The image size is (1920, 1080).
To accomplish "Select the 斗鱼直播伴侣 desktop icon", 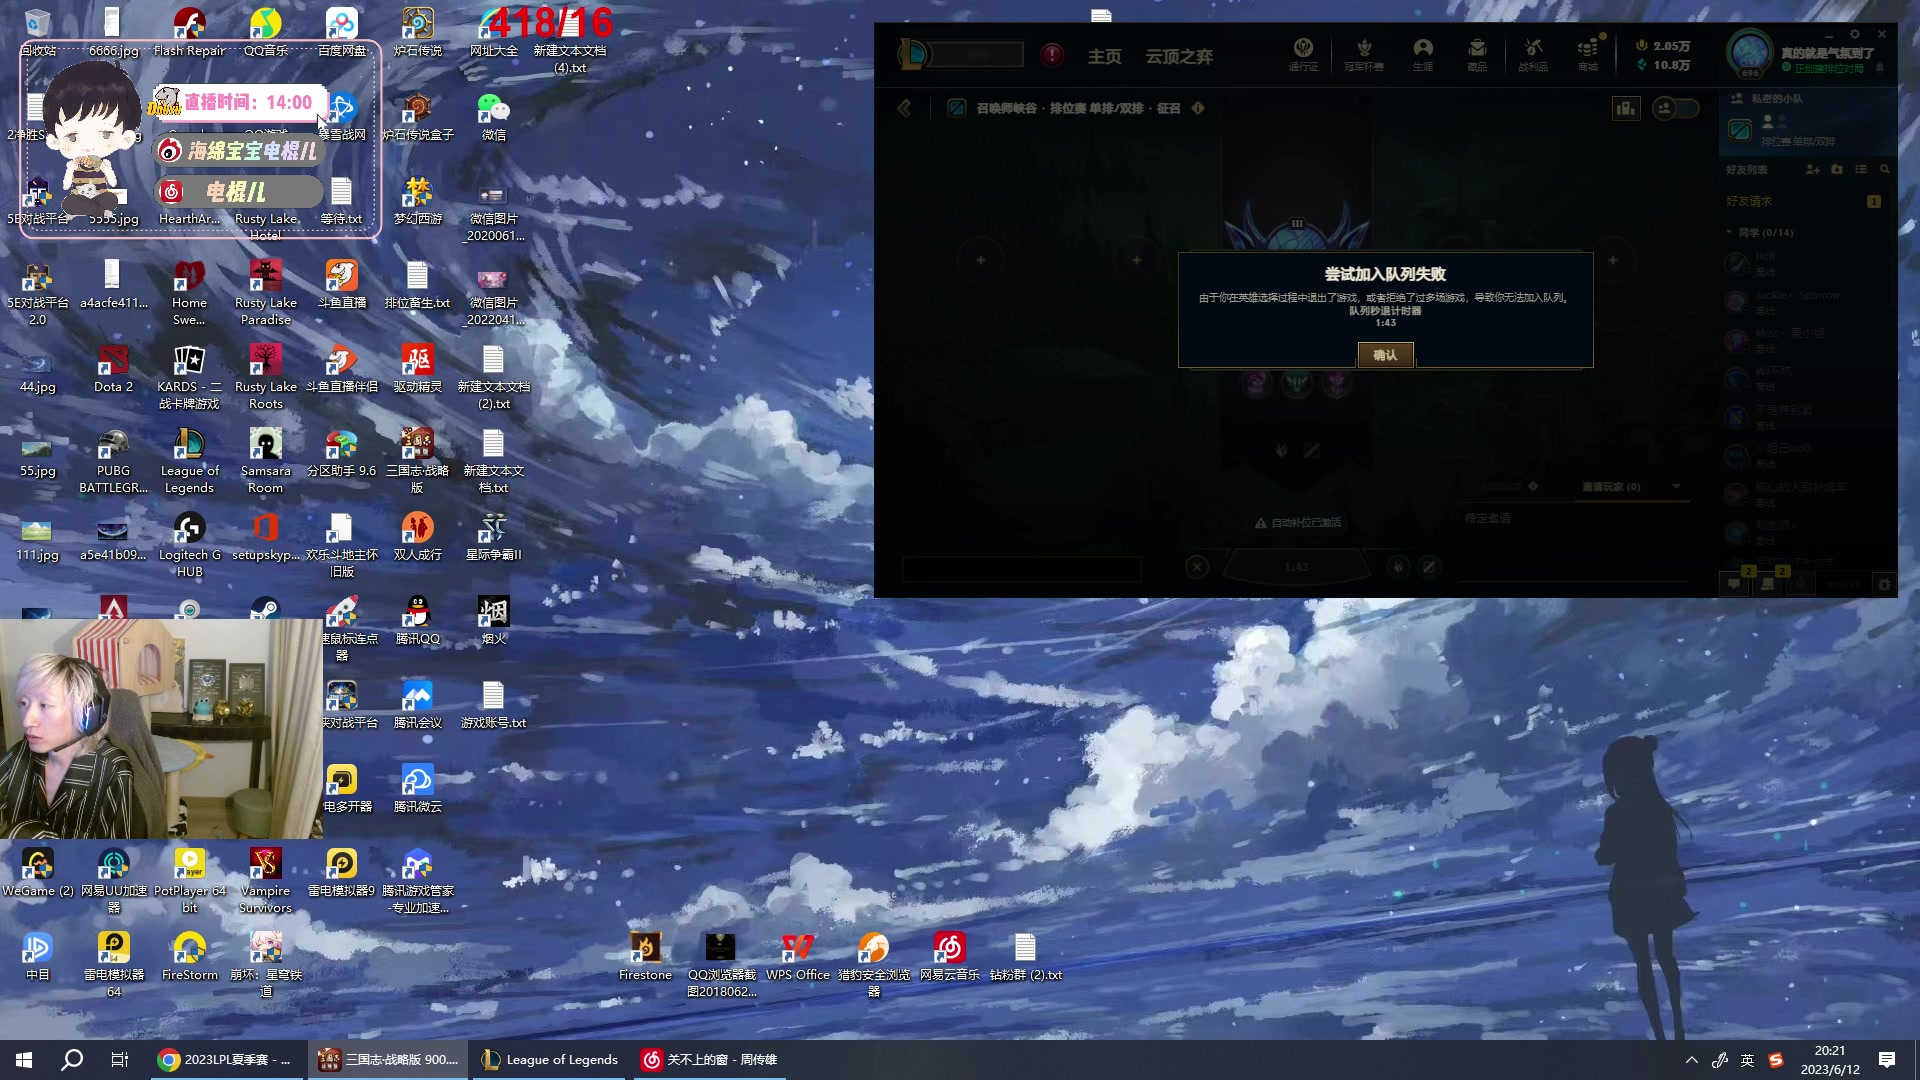I will [x=341, y=368].
